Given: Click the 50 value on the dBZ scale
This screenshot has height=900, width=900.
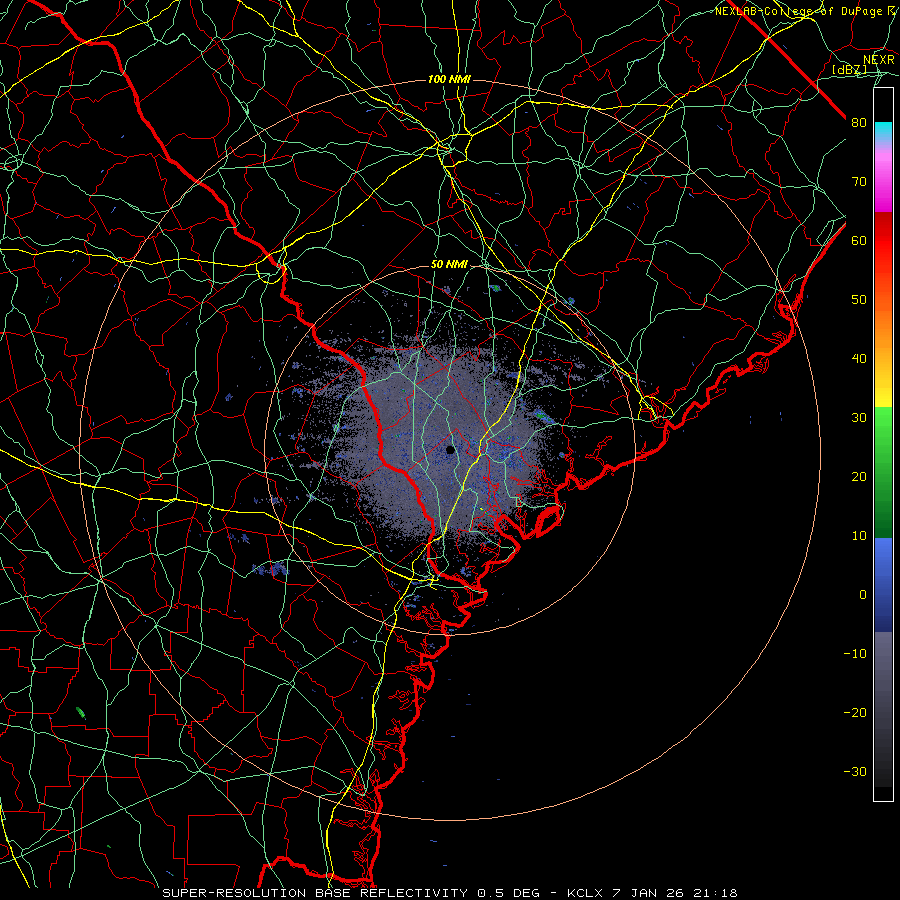Looking at the screenshot, I should point(859,300).
